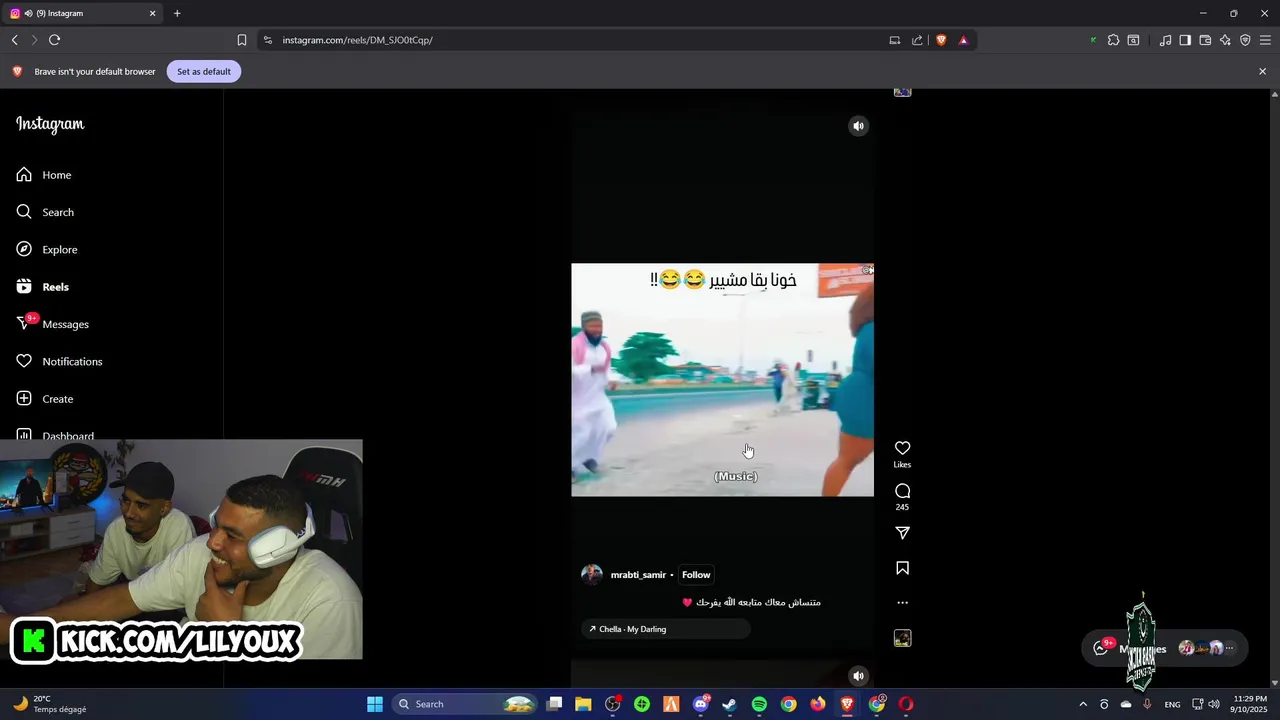Open Brave's share page icon
The height and width of the screenshot is (720, 1280).
coord(918,40)
